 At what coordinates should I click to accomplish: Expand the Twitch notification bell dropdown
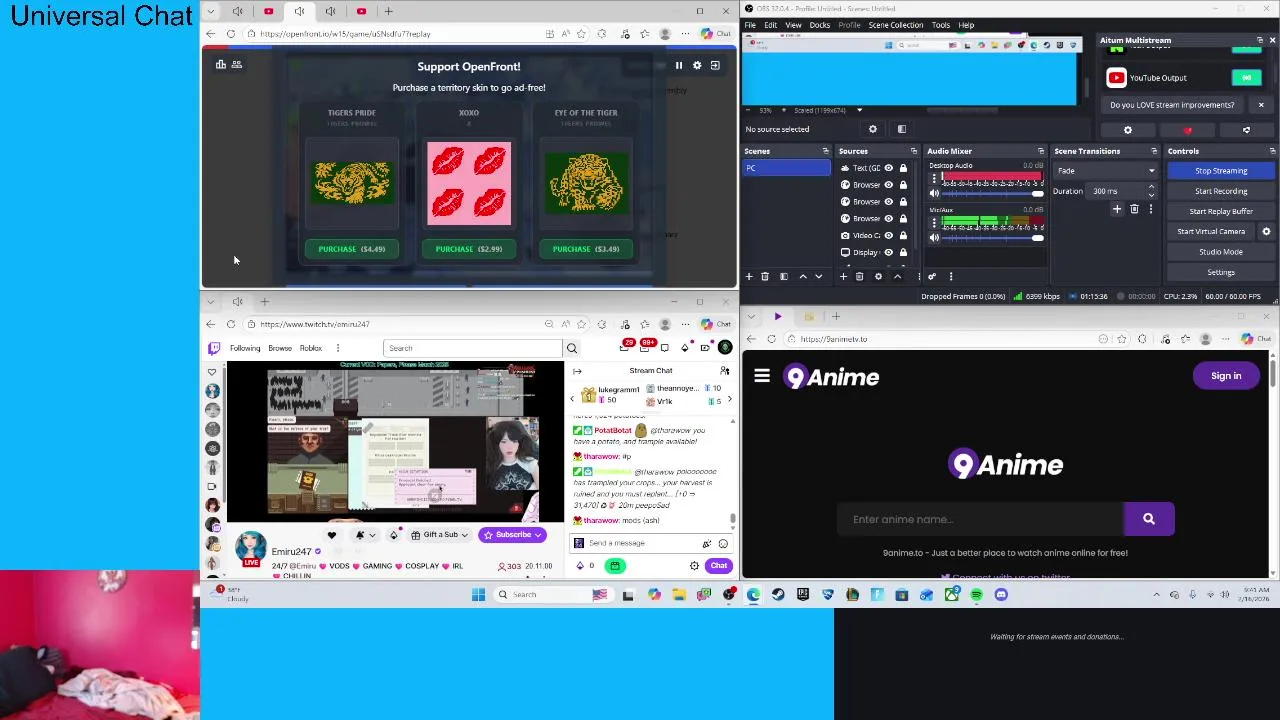pyautogui.click(x=371, y=535)
